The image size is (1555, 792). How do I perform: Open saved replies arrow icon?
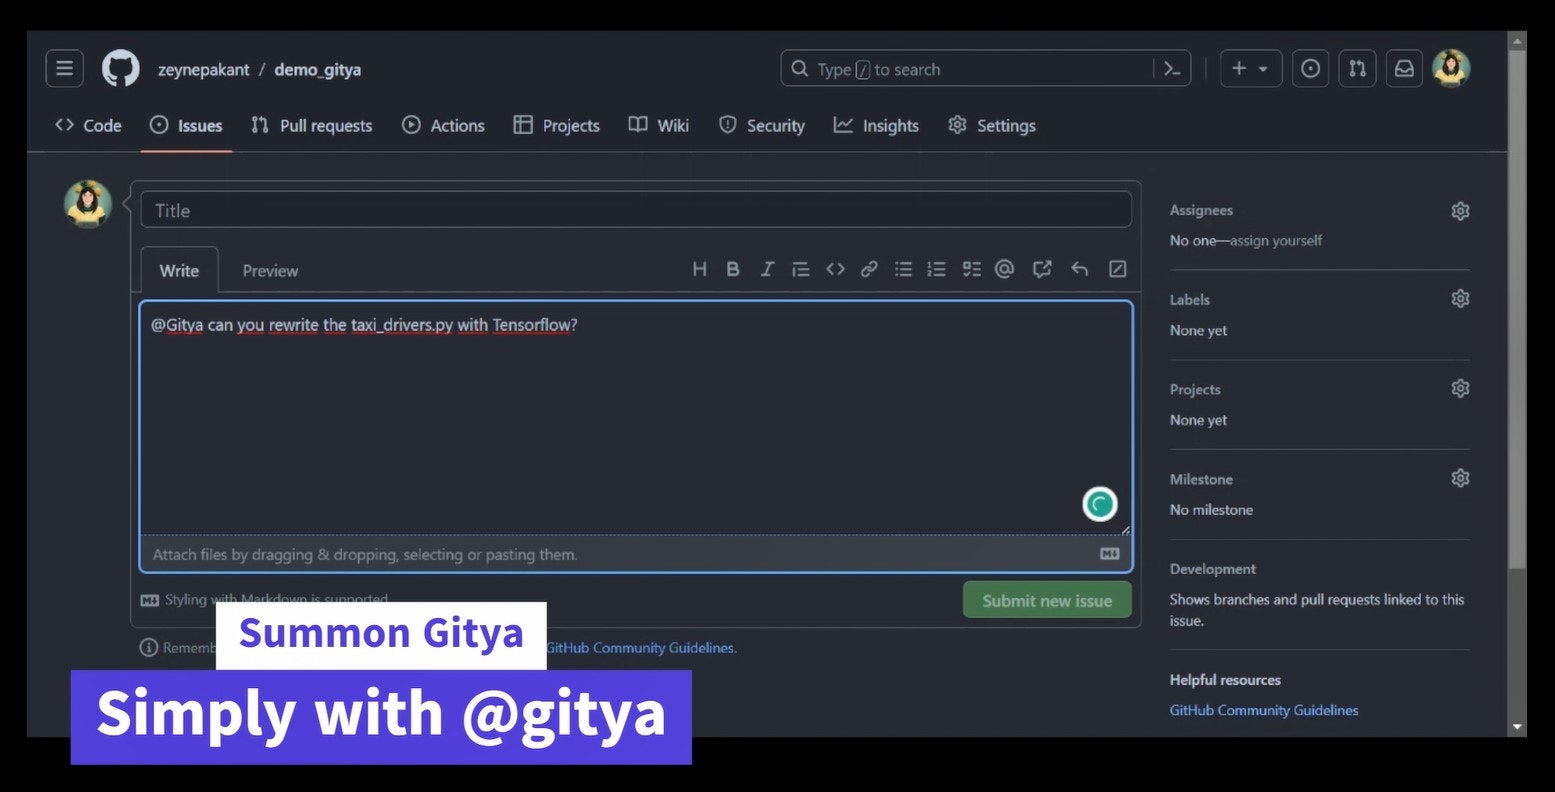click(x=1079, y=269)
